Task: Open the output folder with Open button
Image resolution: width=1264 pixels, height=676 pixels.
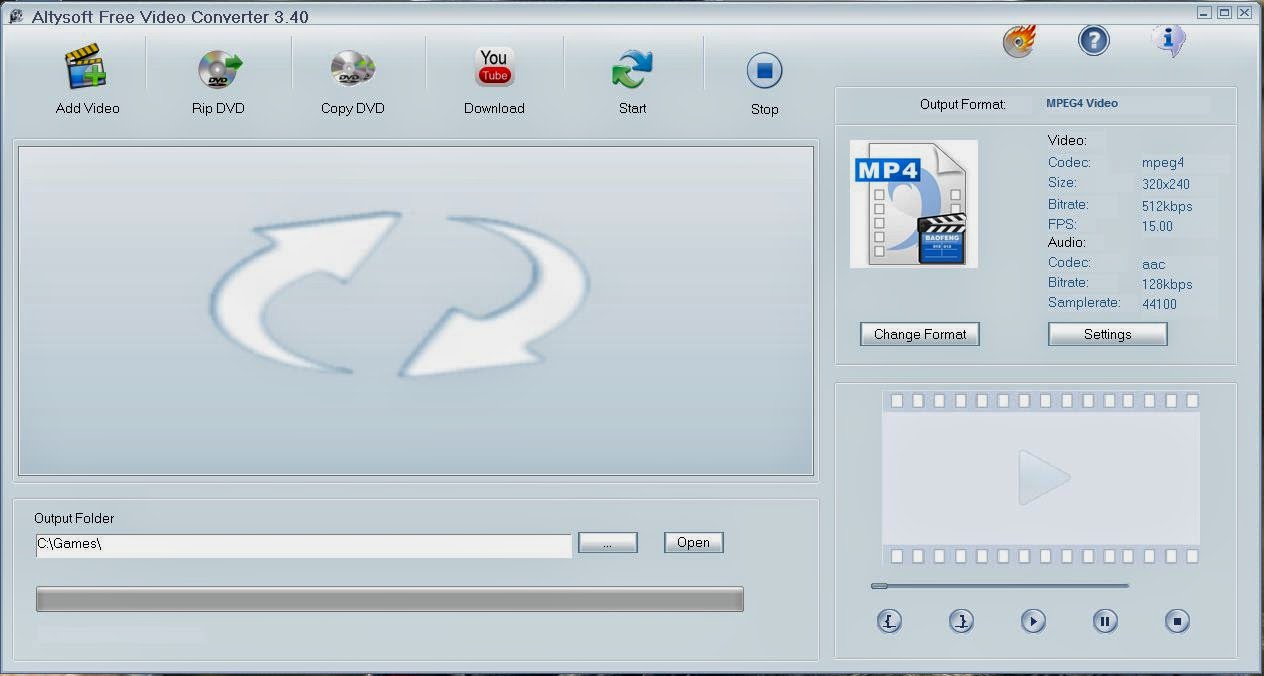Action: click(693, 542)
